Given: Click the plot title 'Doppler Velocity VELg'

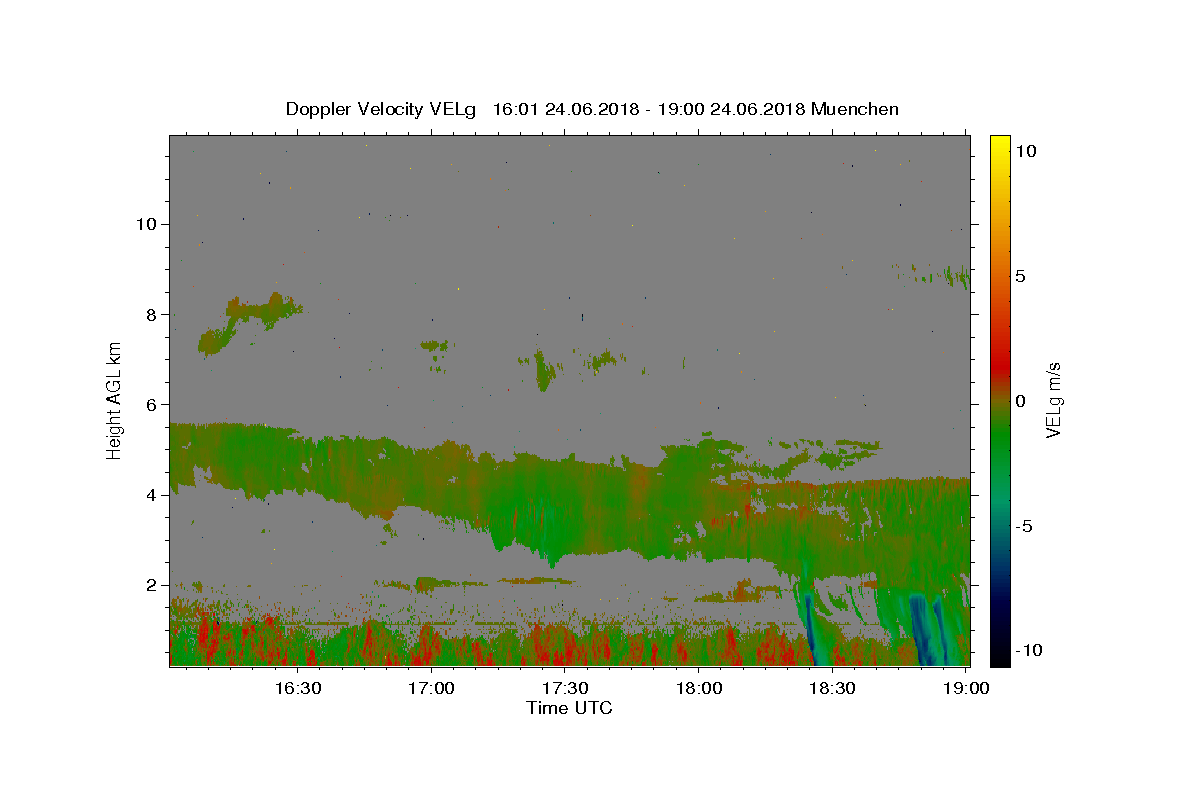Looking at the screenshot, I should point(381,109).
